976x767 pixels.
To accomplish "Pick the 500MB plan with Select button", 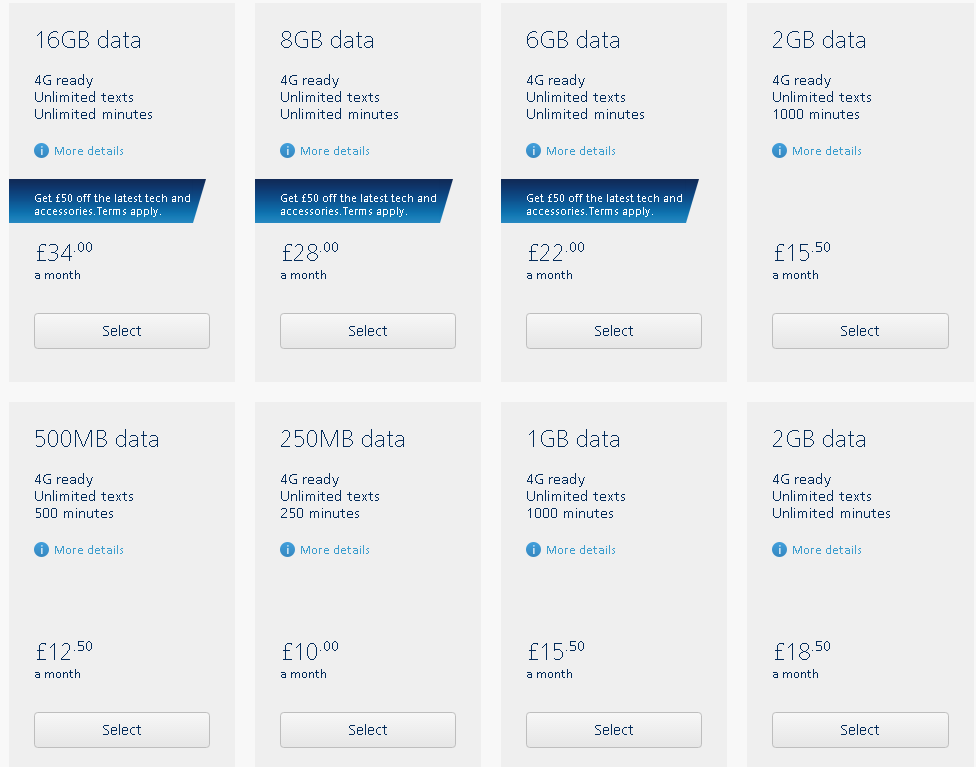I will coord(122,730).
